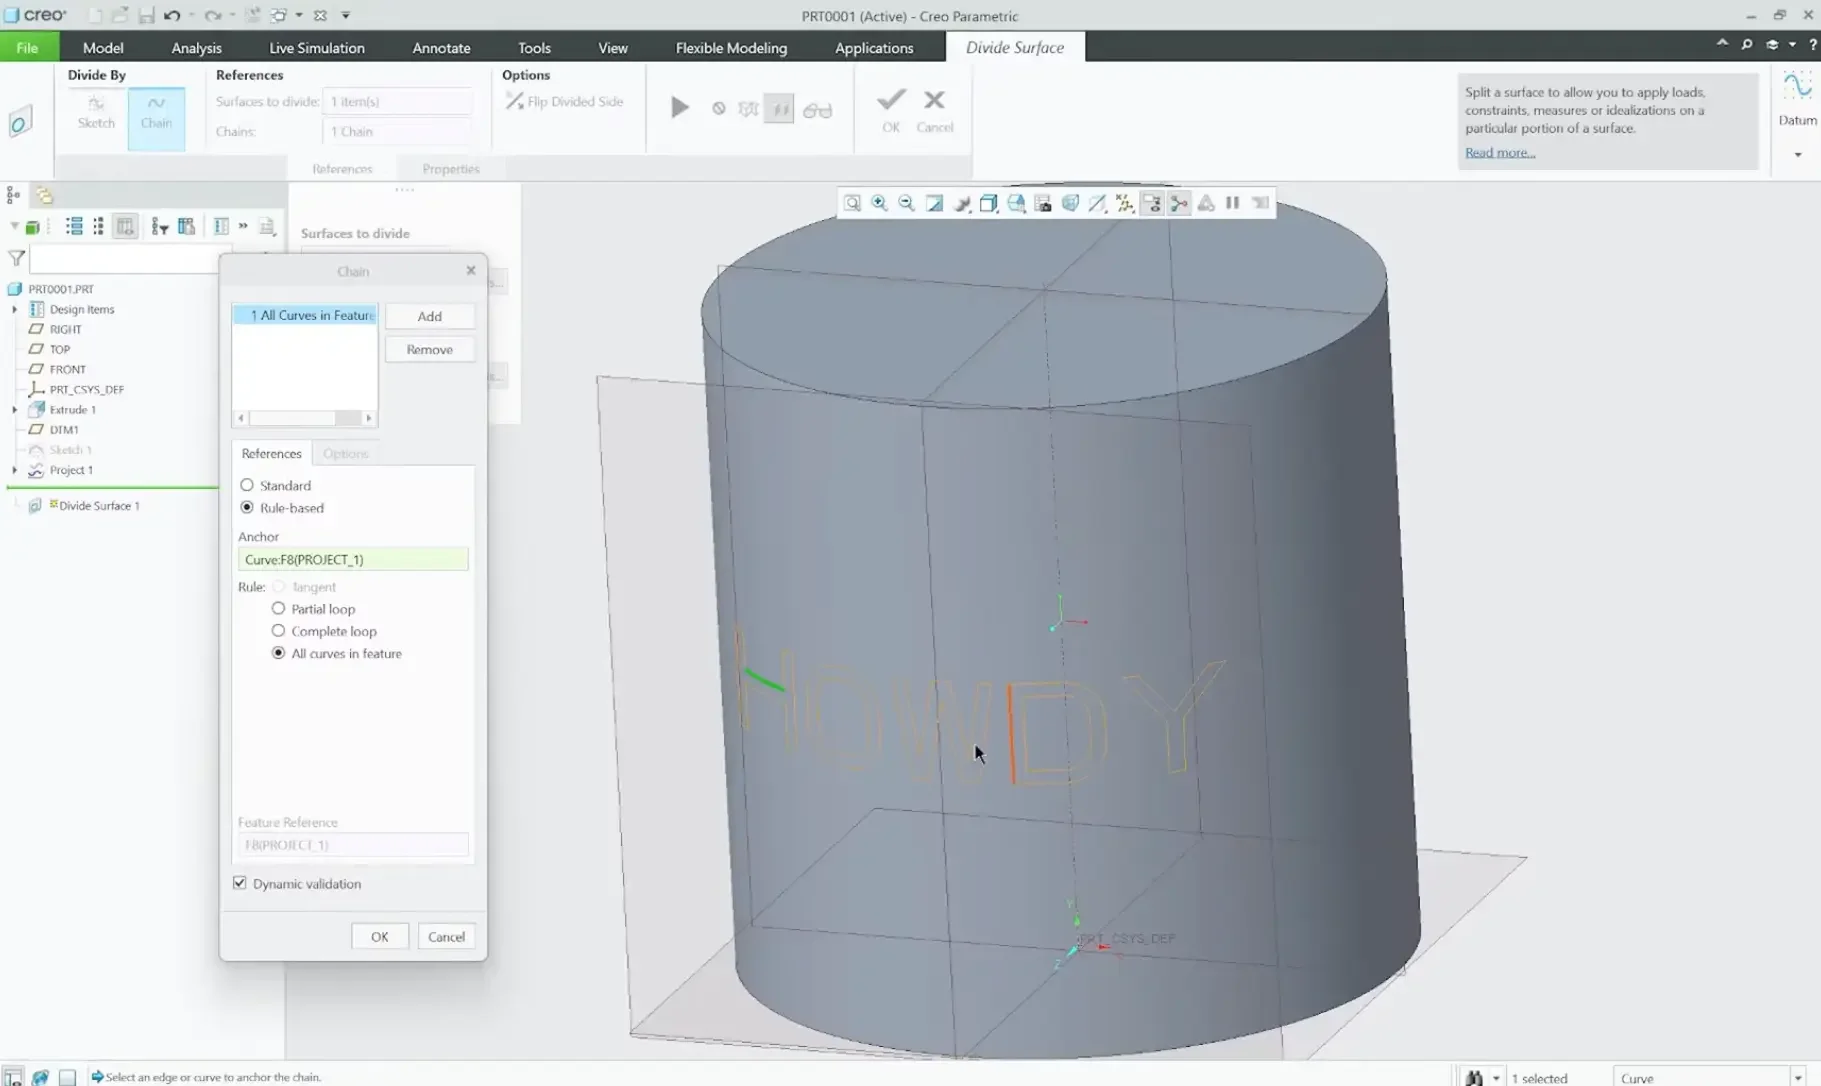Click the Repaint icon in graphics toolbar
Viewport: 1821px width, 1086px height.
click(x=934, y=203)
